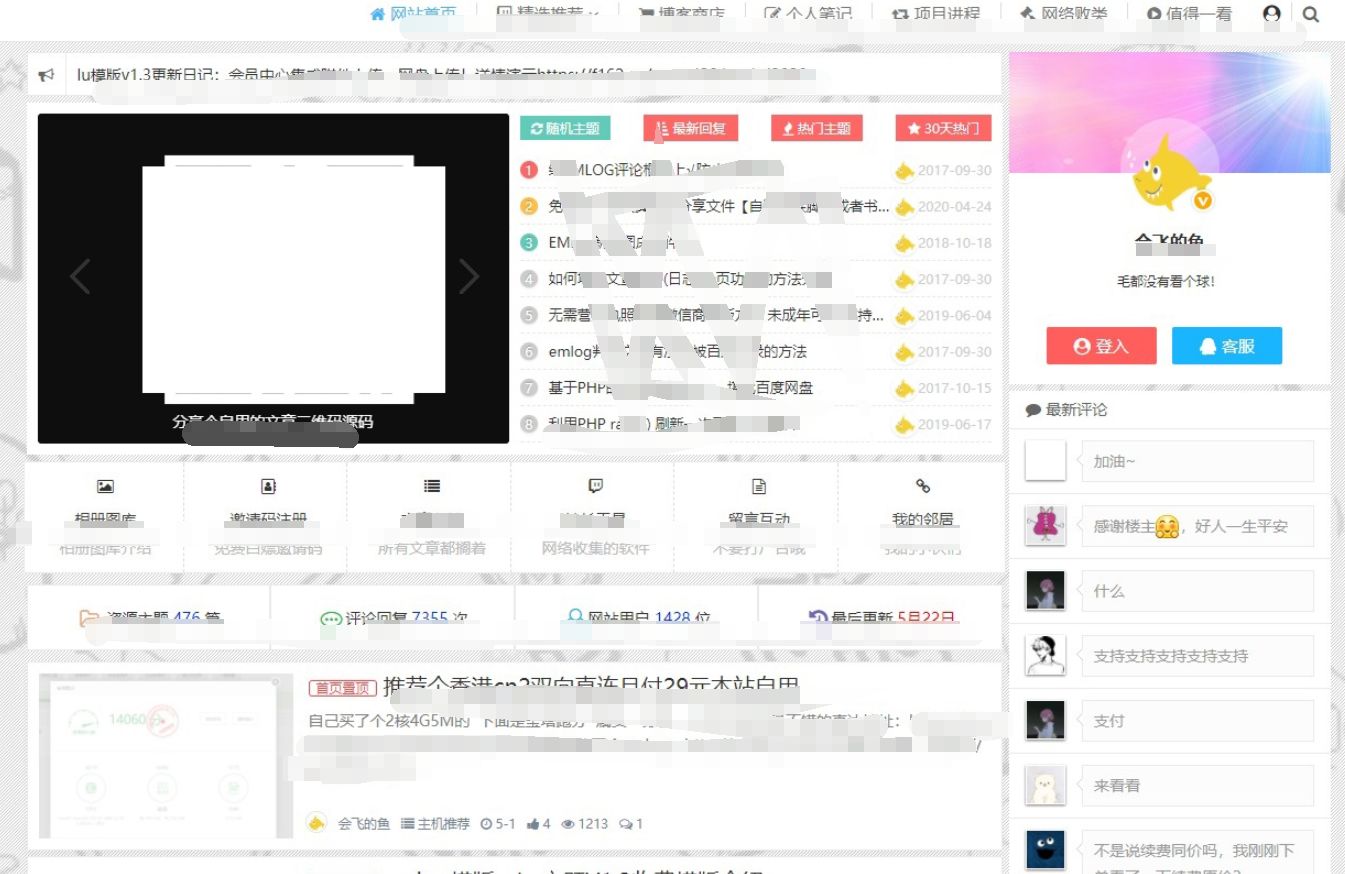Image resolution: width=1345 pixels, height=874 pixels.
Task: Click the list icon above 所有文章都搁着
Action: 431,486
